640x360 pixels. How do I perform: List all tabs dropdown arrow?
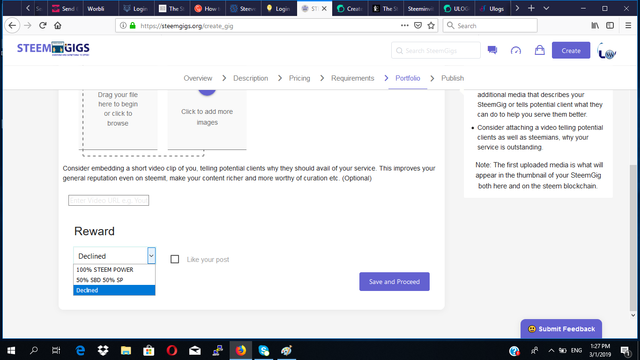[546, 8]
